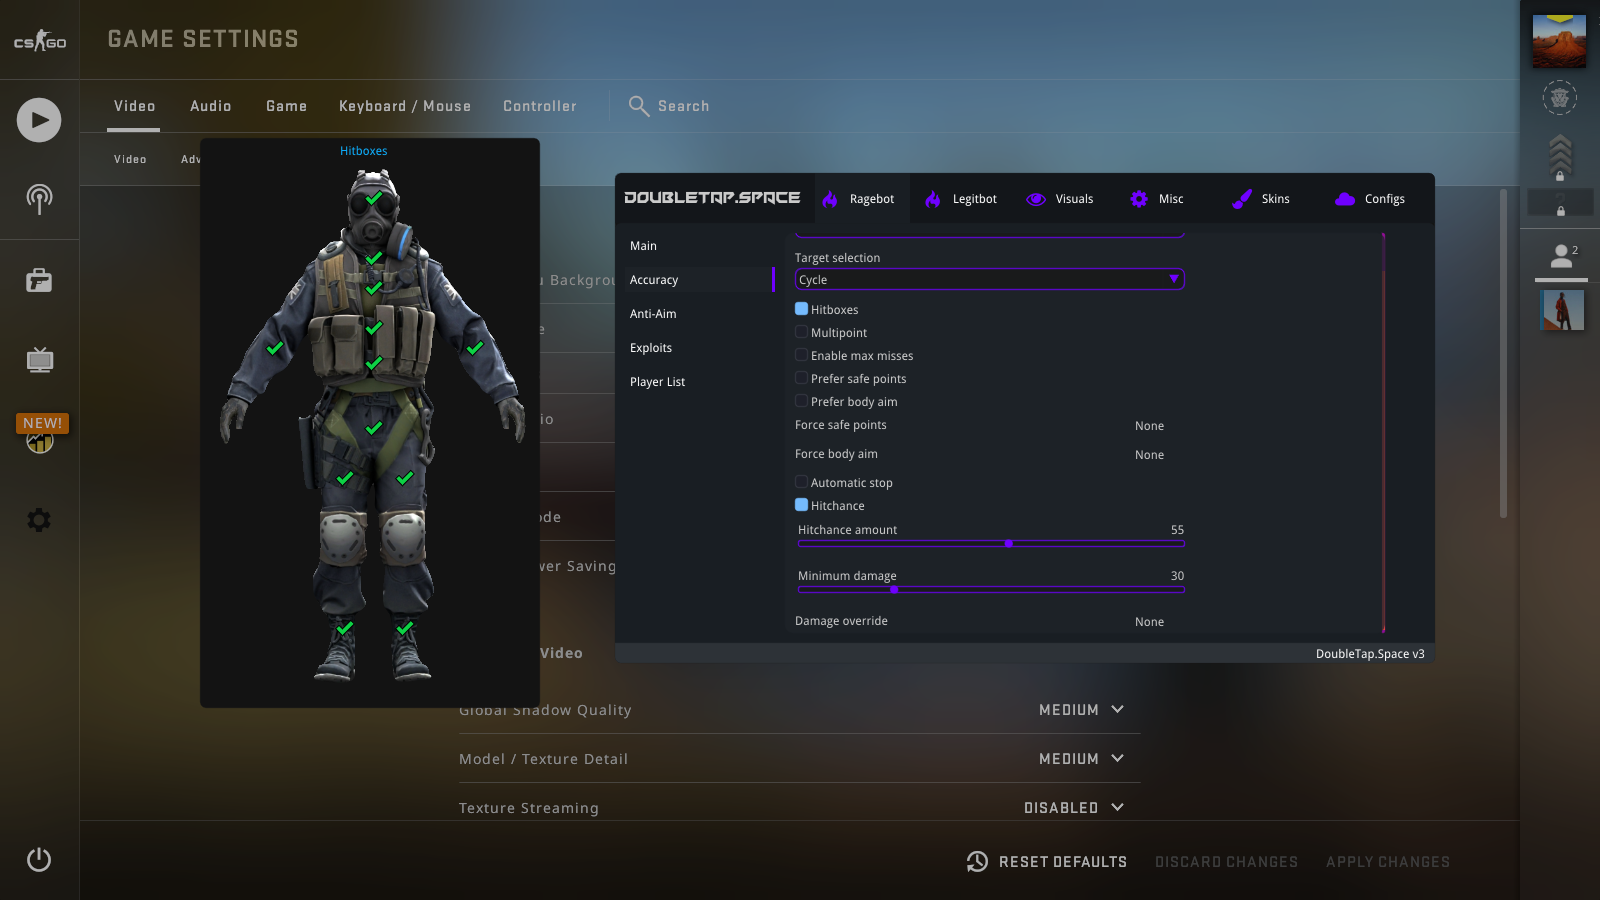Click the Reset Defaults clock icon
This screenshot has height=900, width=1600.
[x=977, y=861]
